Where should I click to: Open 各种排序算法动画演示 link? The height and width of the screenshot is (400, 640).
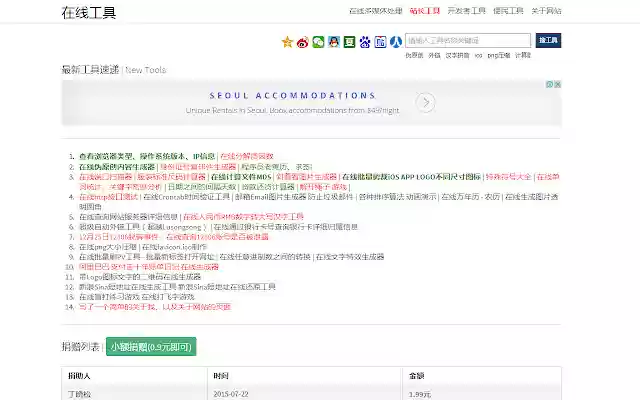pyautogui.click(x=398, y=197)
